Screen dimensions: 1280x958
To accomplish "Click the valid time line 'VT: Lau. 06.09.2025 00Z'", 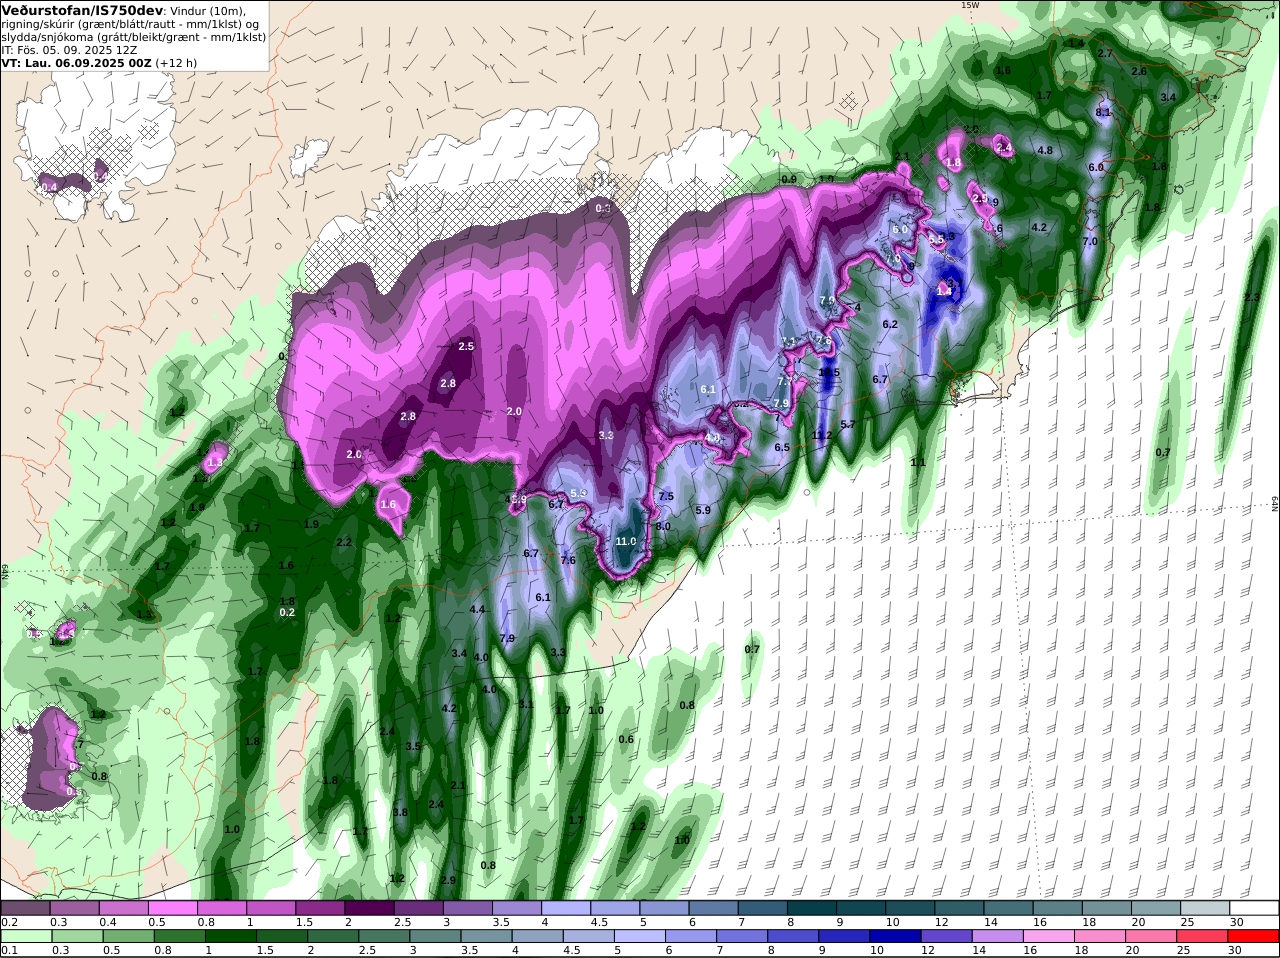I will coord(76,63).
